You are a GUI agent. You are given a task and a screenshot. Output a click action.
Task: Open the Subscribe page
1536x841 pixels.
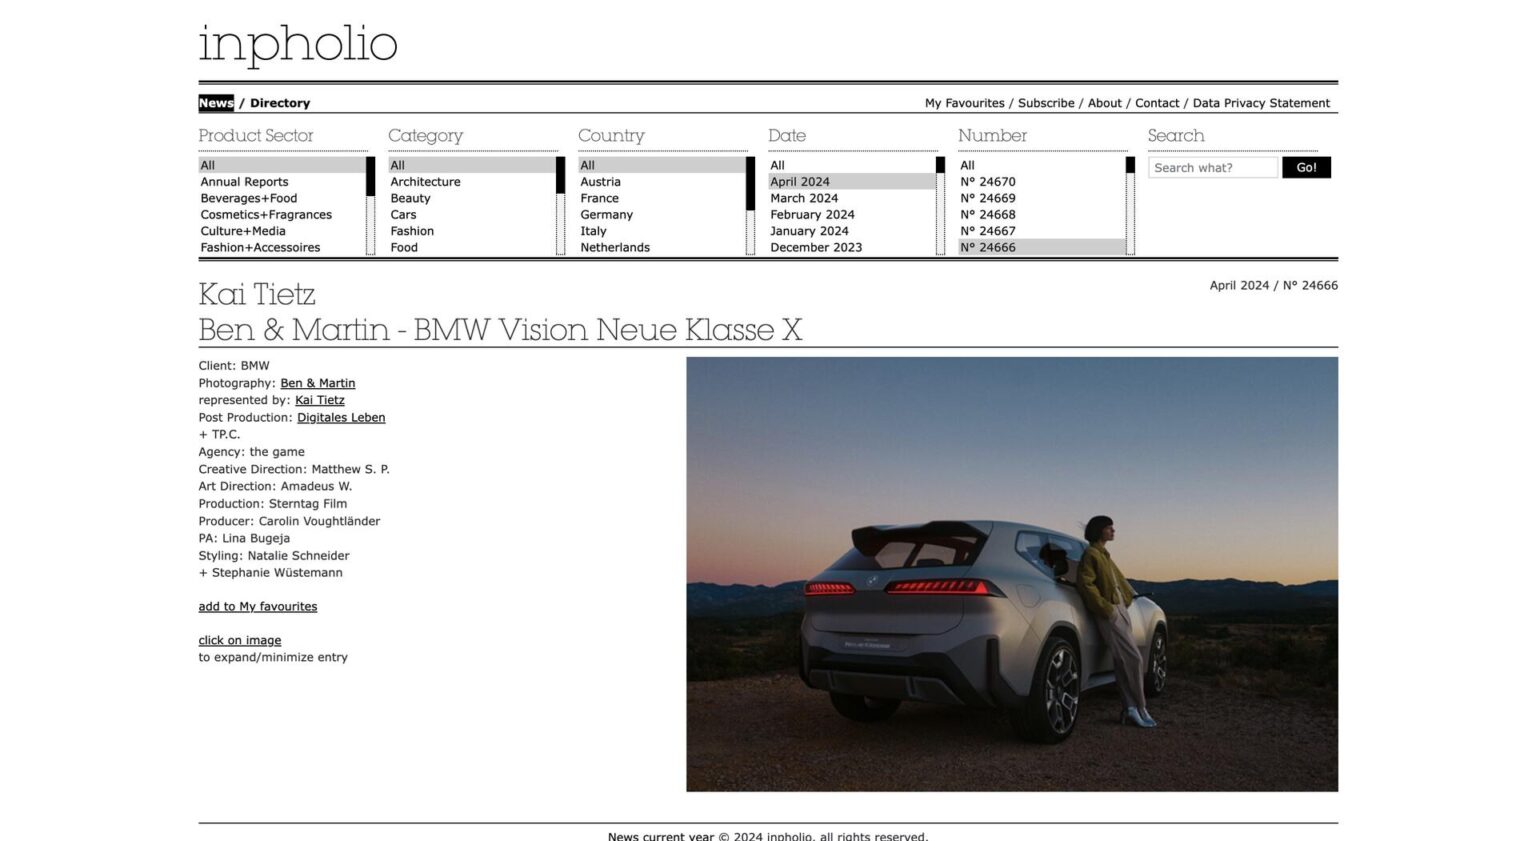[x=1046, y=103]
